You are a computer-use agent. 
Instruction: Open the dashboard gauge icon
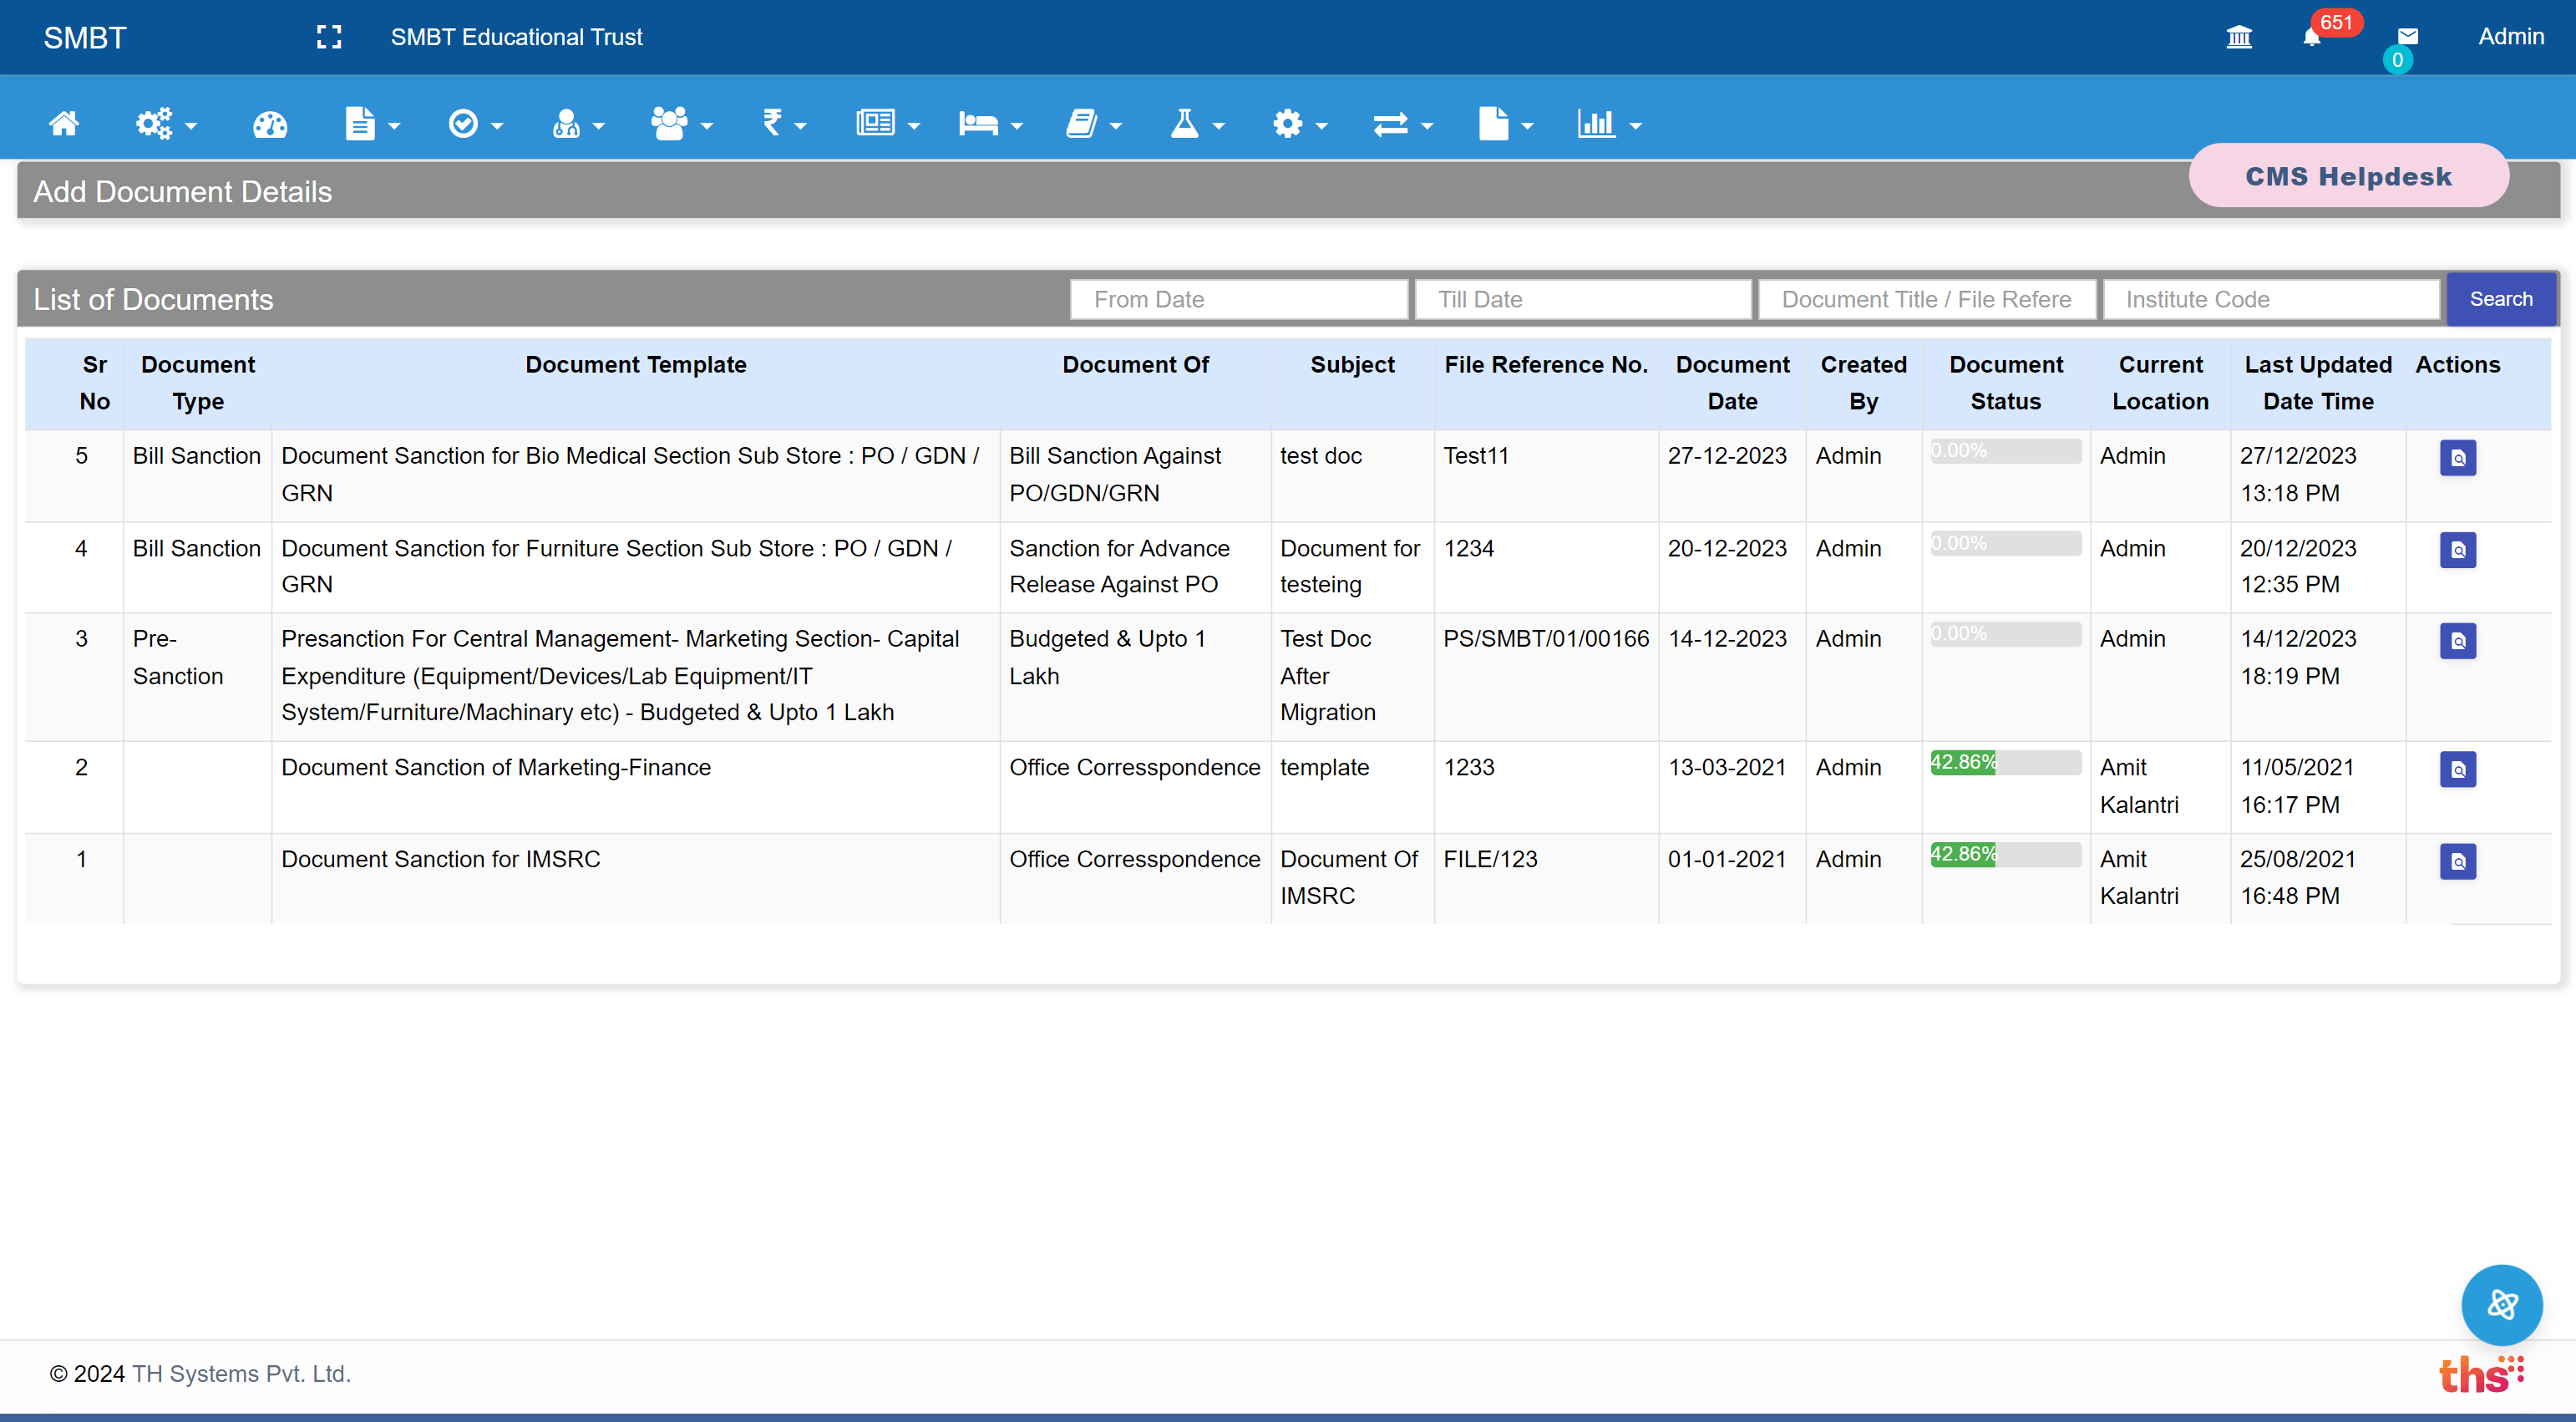tap(269, 124)
